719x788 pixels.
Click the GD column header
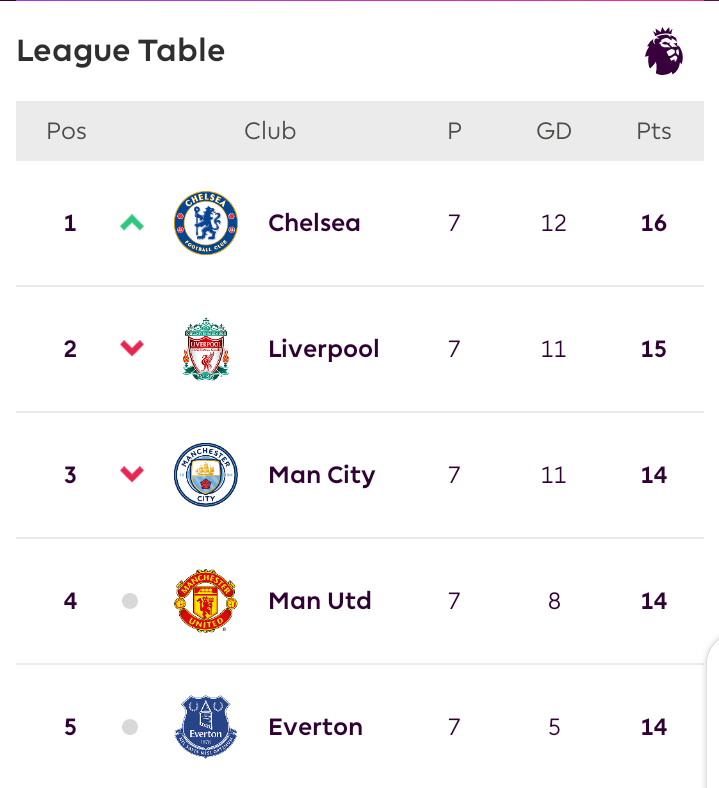tap(554, 131)
